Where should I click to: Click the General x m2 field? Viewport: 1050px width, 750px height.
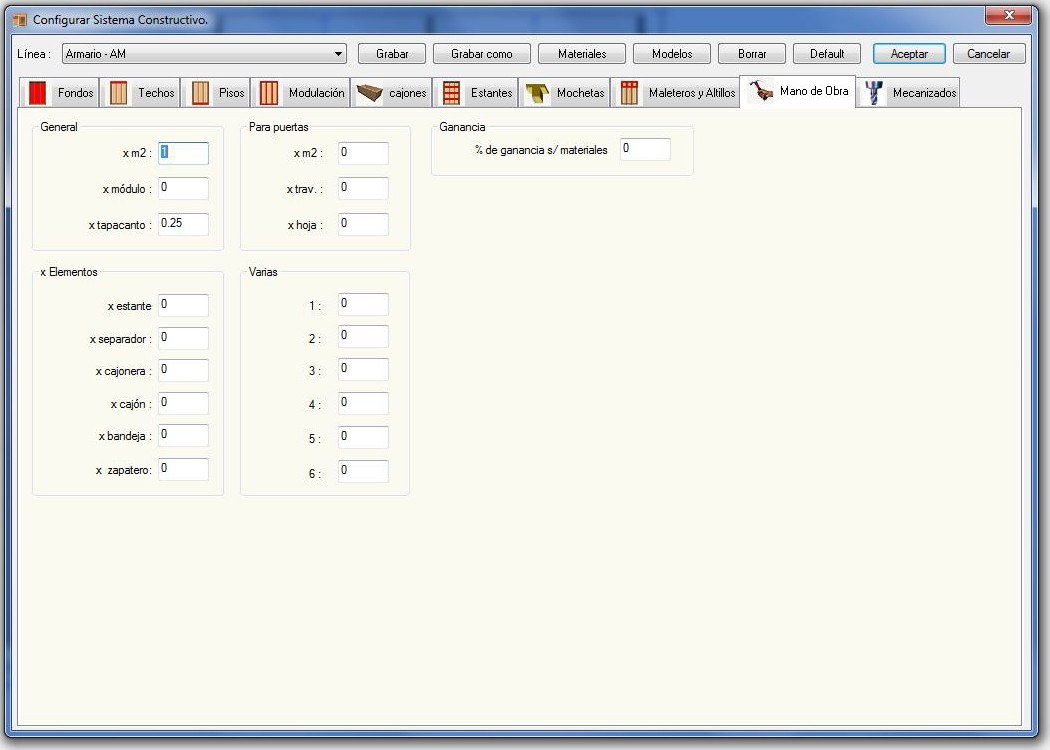(183, 153)
